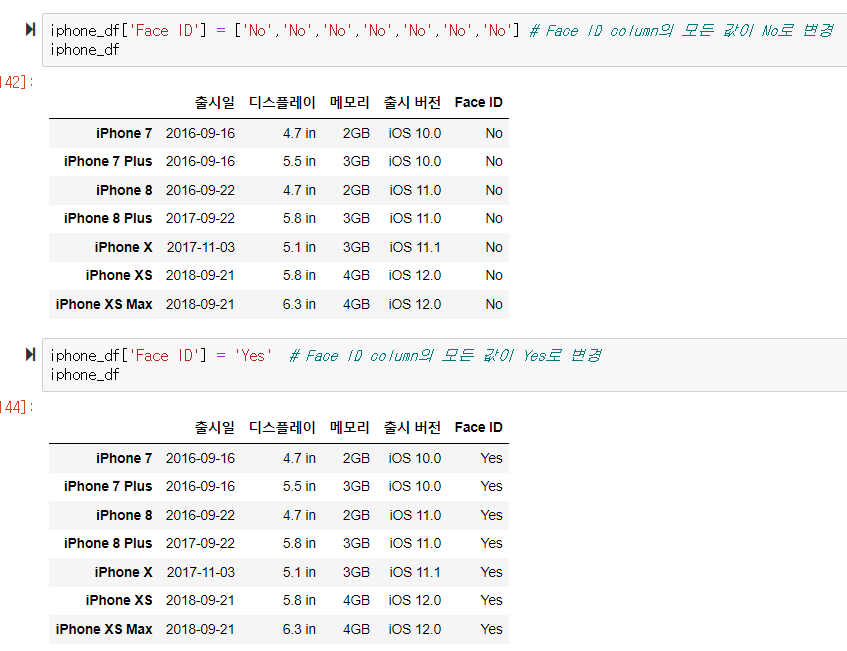847x651 pixels.
Task: Click 6.3 in display value in the No table
Action: (x=299, y=304)
